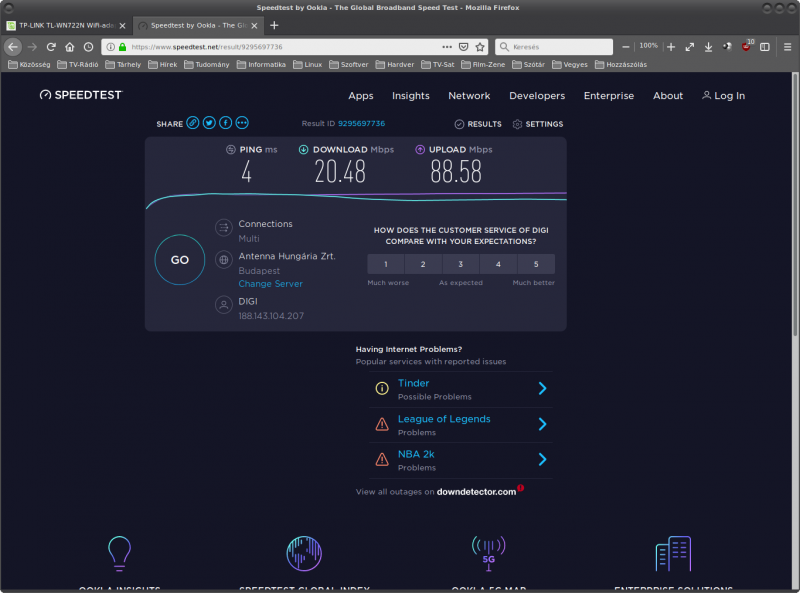Select the Speedtest by Ookla tab

pyautogui.click(x=198, y=26)
